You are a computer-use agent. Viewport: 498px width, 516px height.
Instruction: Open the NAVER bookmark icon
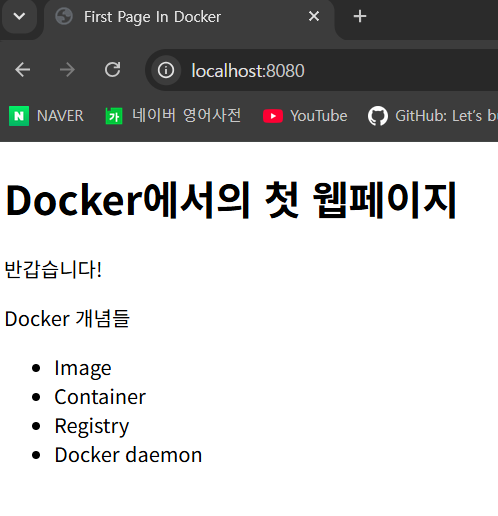19,116
